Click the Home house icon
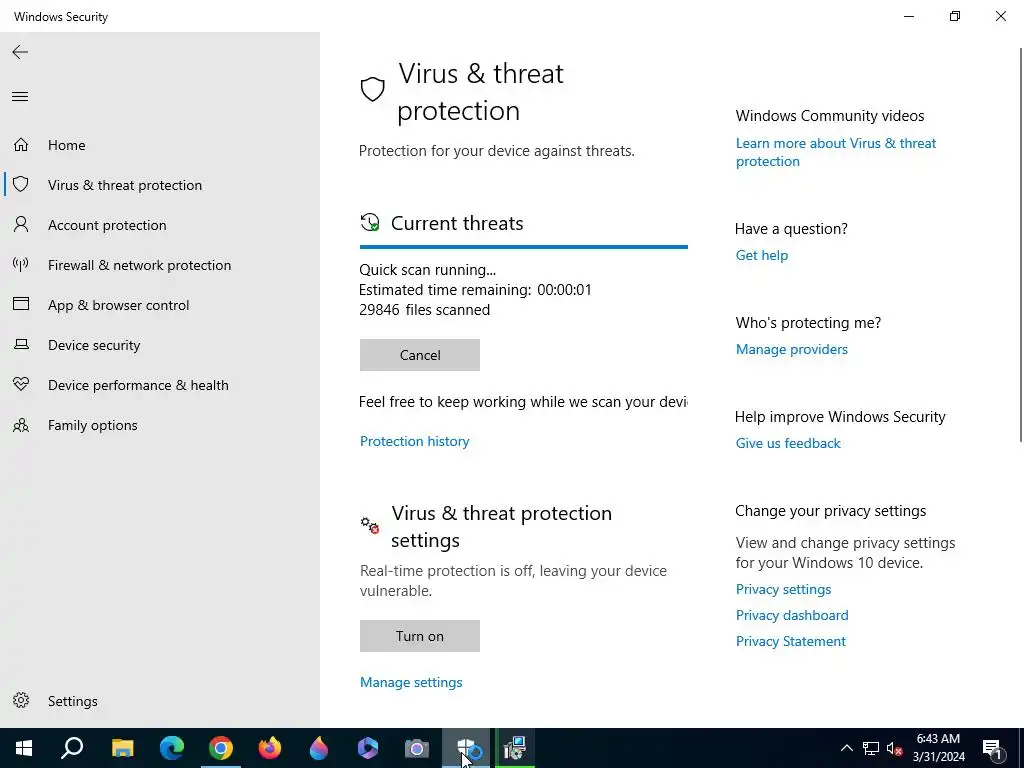 (21, 144)
